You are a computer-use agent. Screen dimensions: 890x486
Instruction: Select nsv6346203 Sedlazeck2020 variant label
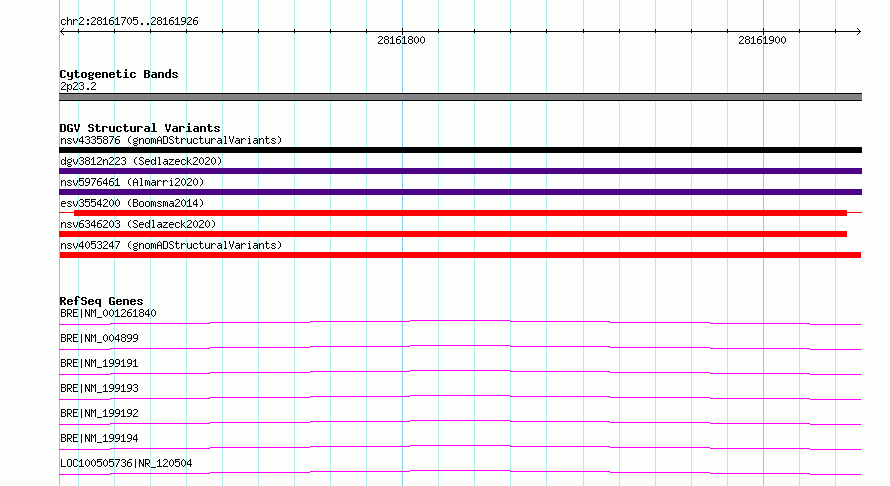[138, 224]
